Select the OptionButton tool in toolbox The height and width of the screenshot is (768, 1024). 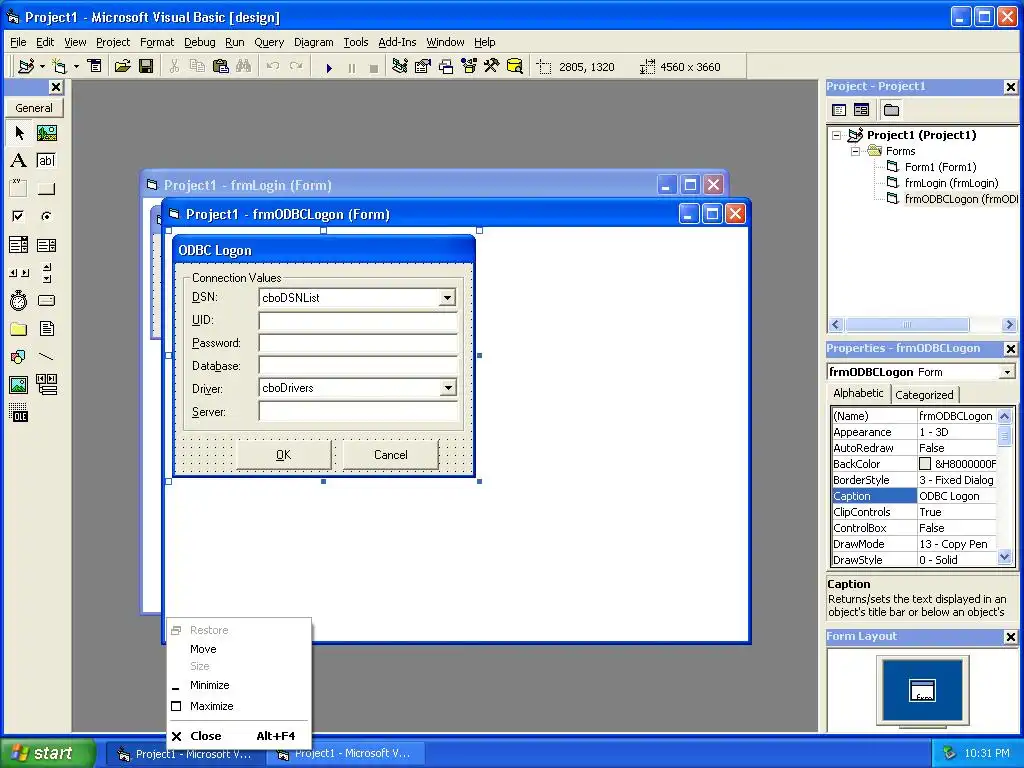46,216
